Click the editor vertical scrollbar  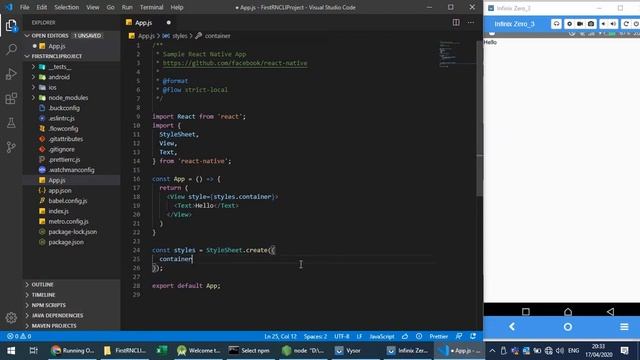(480, 118)
